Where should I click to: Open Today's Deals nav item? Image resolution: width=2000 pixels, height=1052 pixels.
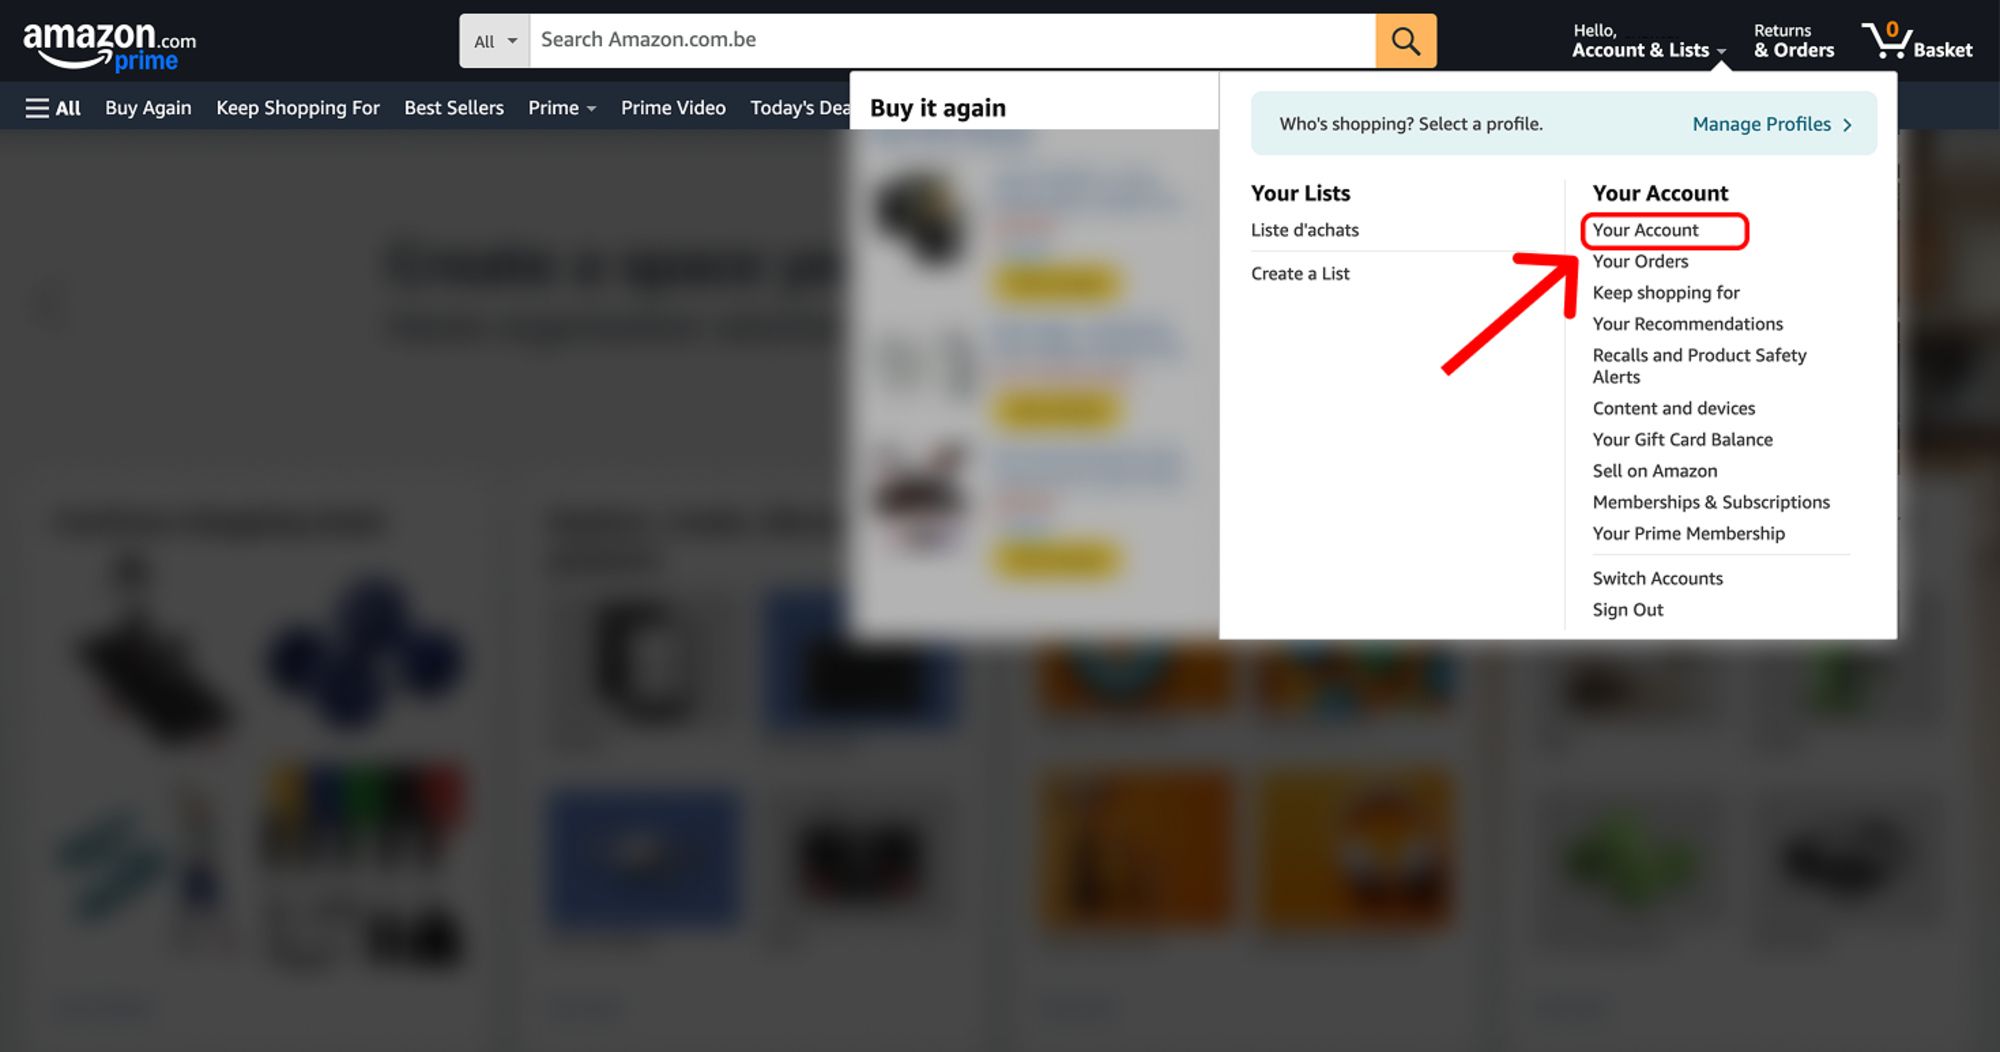799,108
